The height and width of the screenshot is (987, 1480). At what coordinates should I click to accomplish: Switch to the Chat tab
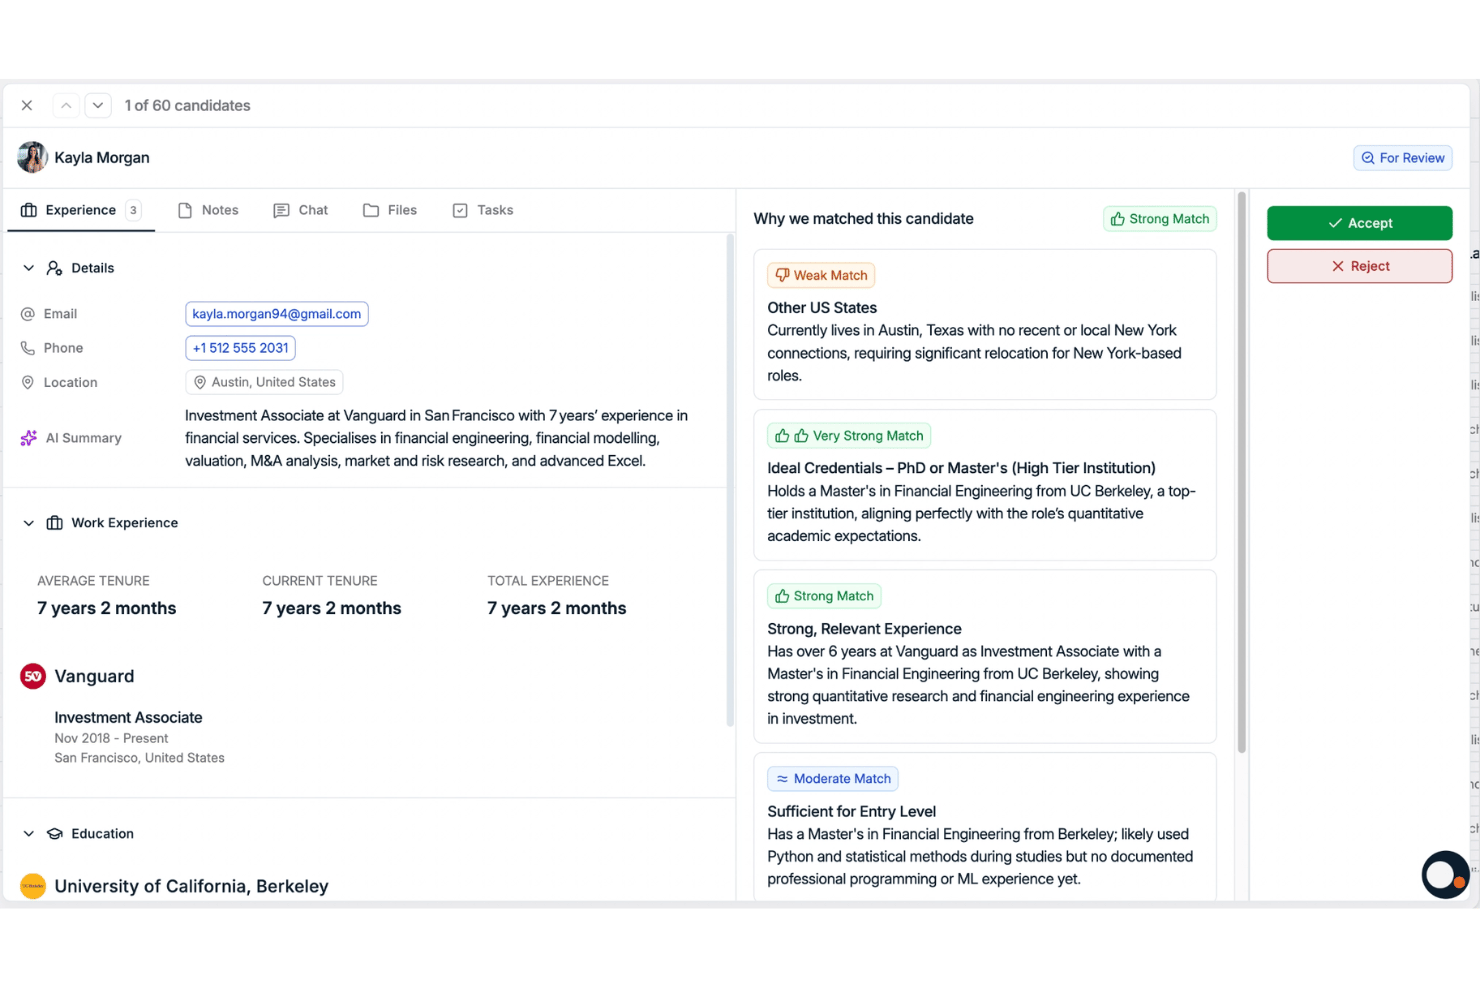[x=301, y=210]
